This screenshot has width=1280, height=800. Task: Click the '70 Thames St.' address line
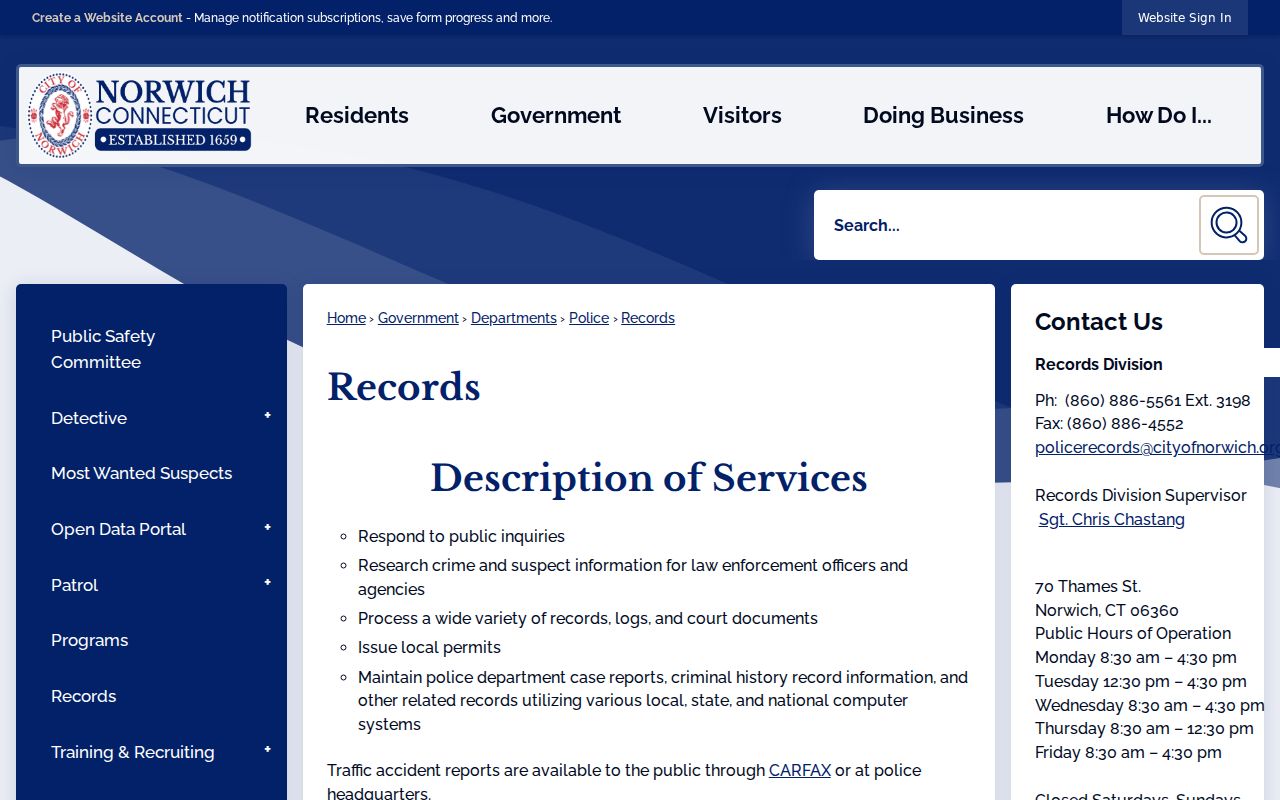pyautogui.click(x=1088, y=586)
